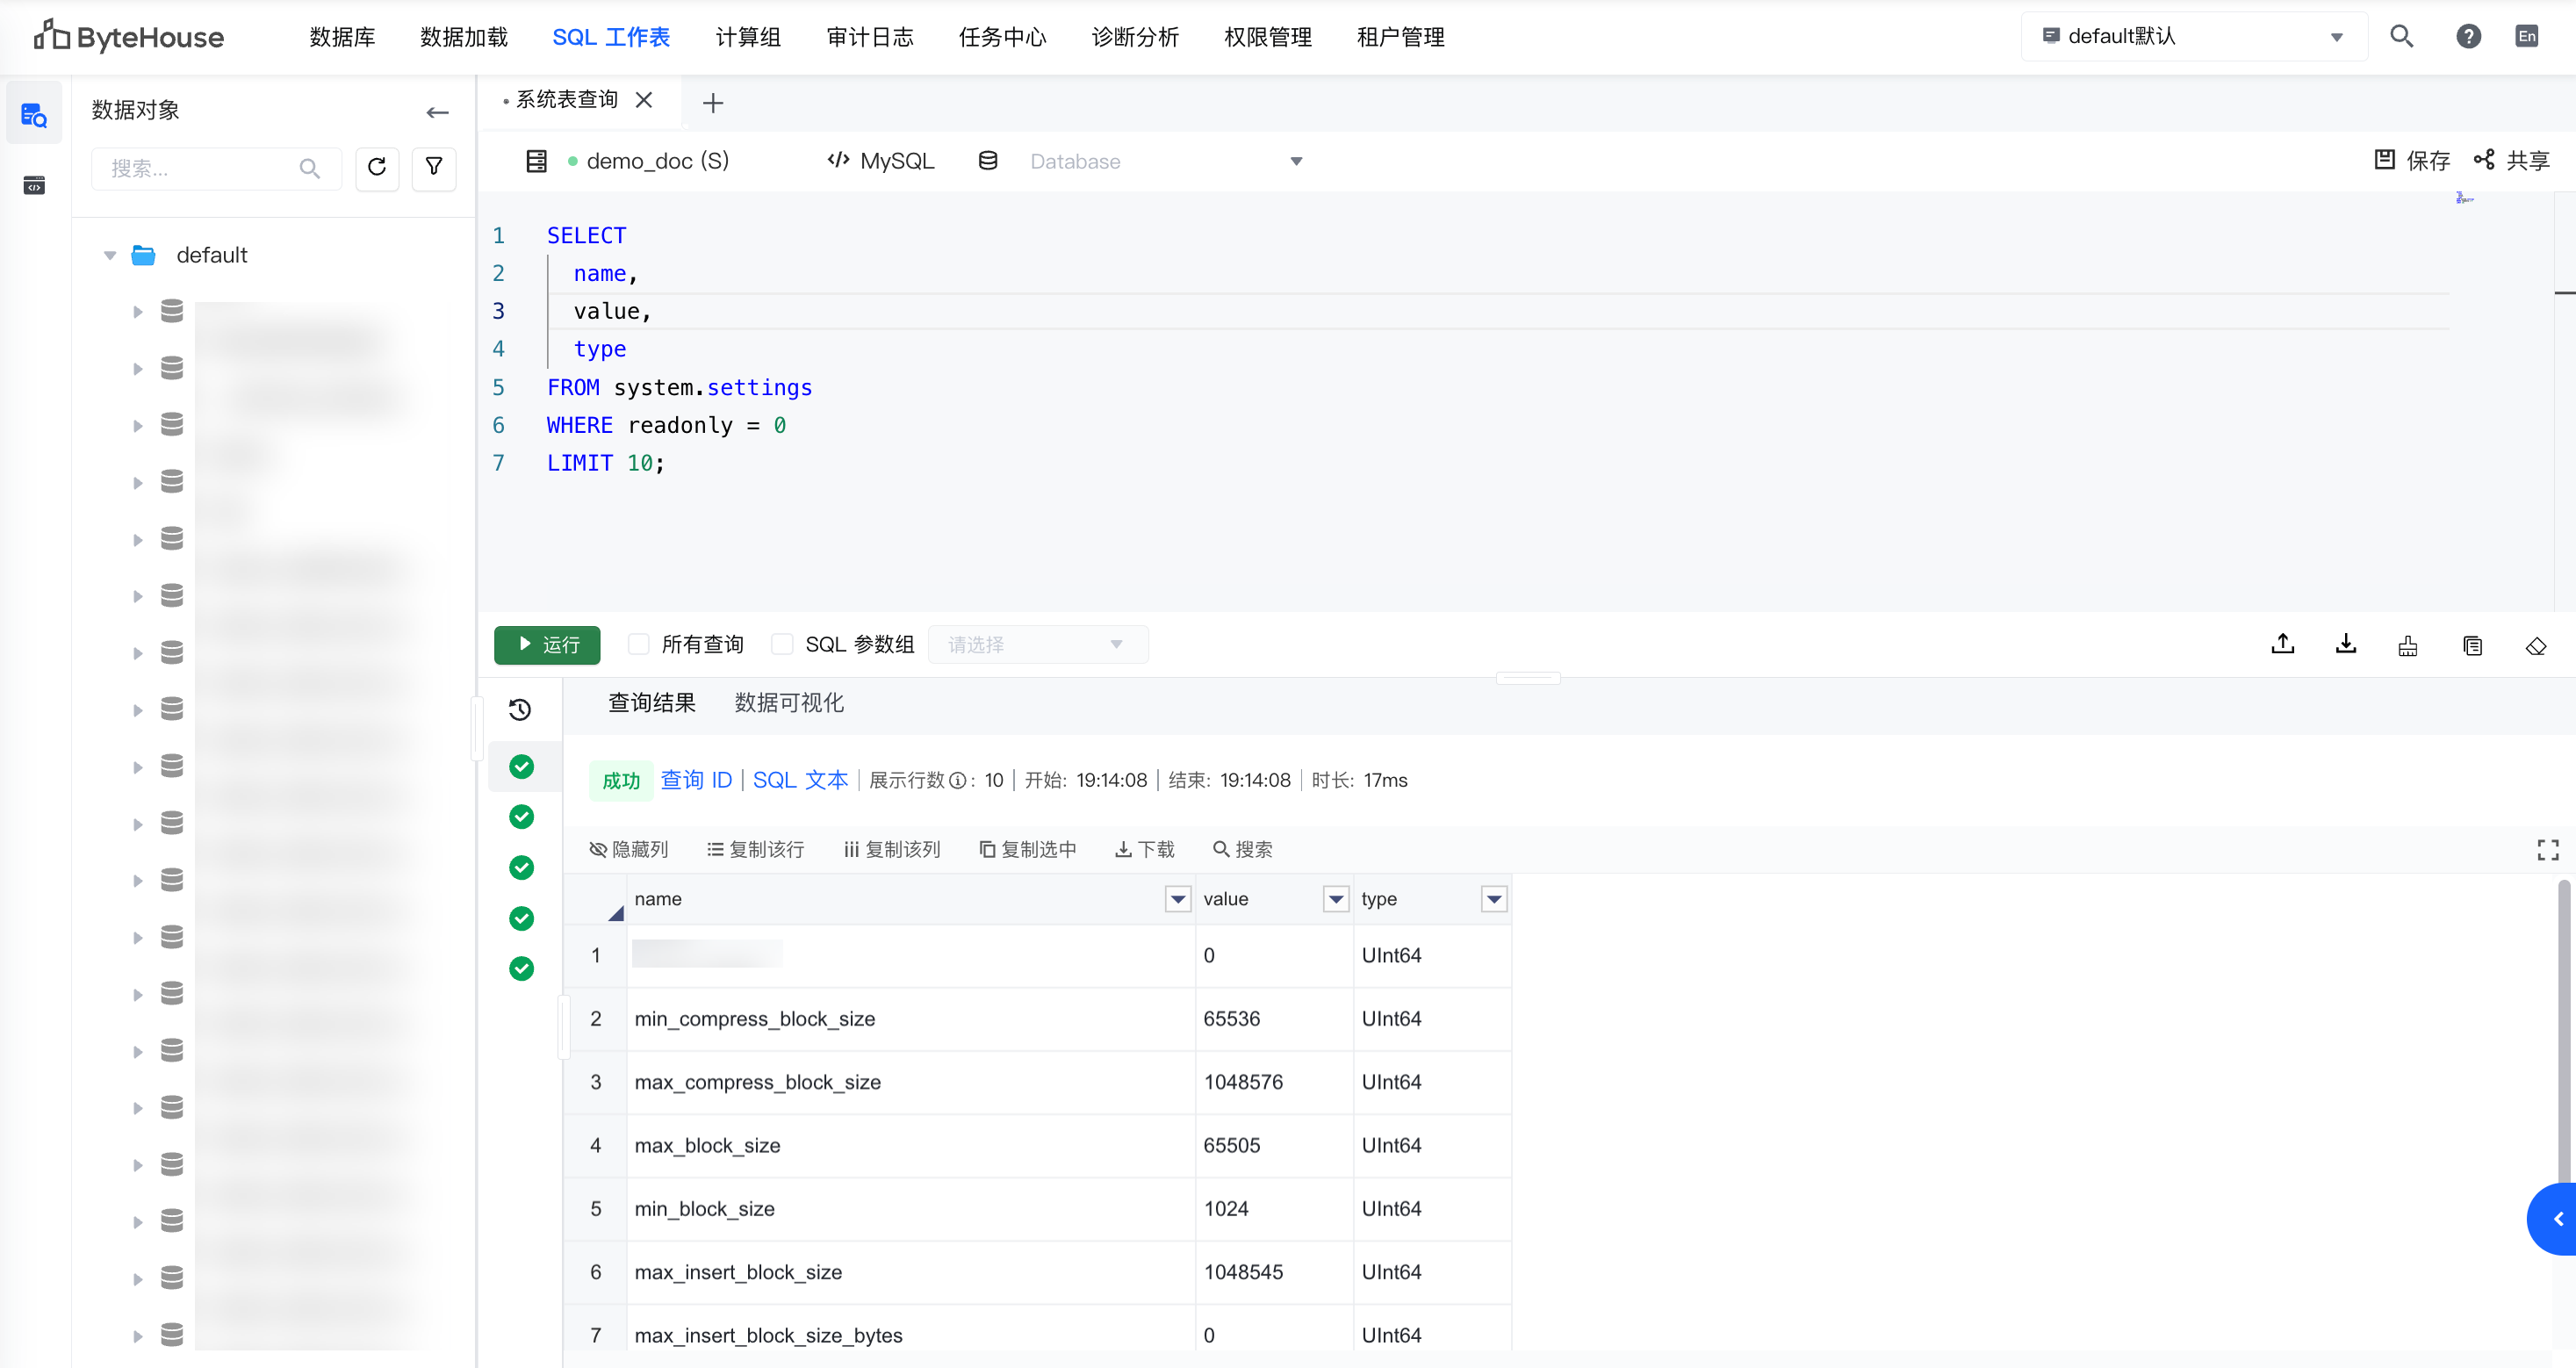Enable the 所有查询 checkbox
Image resolution: width=2576 pixels, height=1368 pixels.
(638, 645)
